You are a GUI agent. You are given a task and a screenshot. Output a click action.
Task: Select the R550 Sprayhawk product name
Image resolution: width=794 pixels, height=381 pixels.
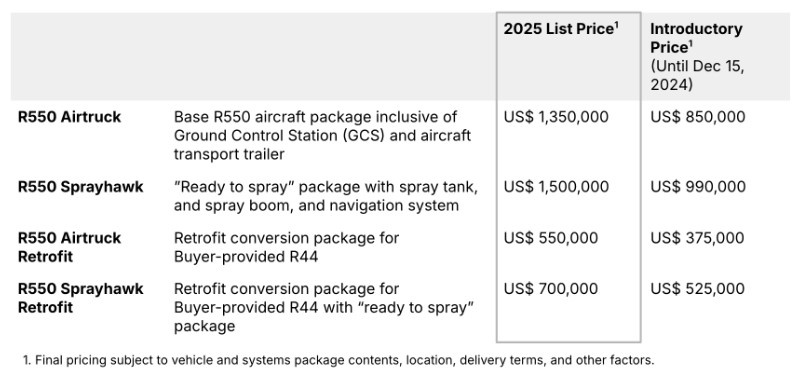click(81, 187)
